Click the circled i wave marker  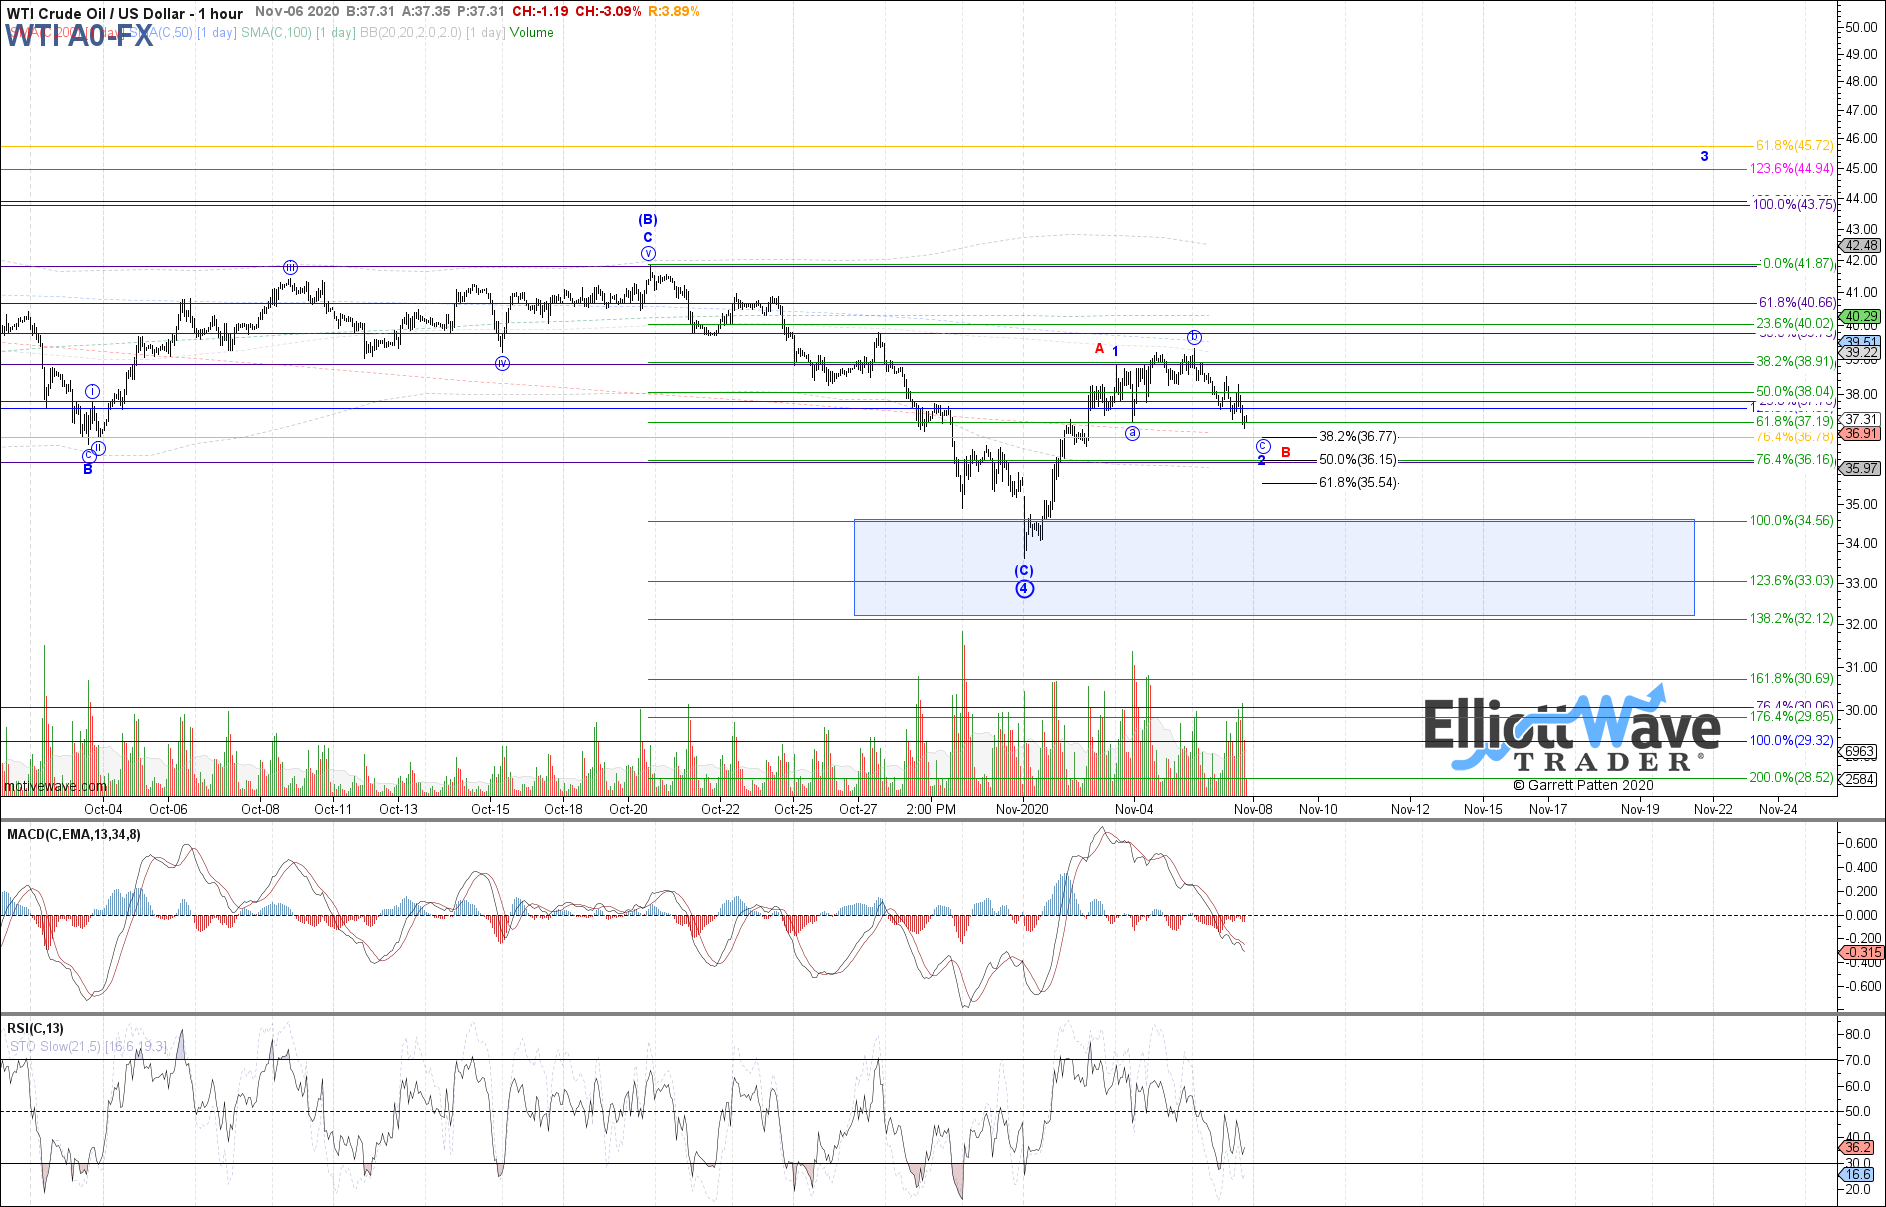[x=92, y=391]
